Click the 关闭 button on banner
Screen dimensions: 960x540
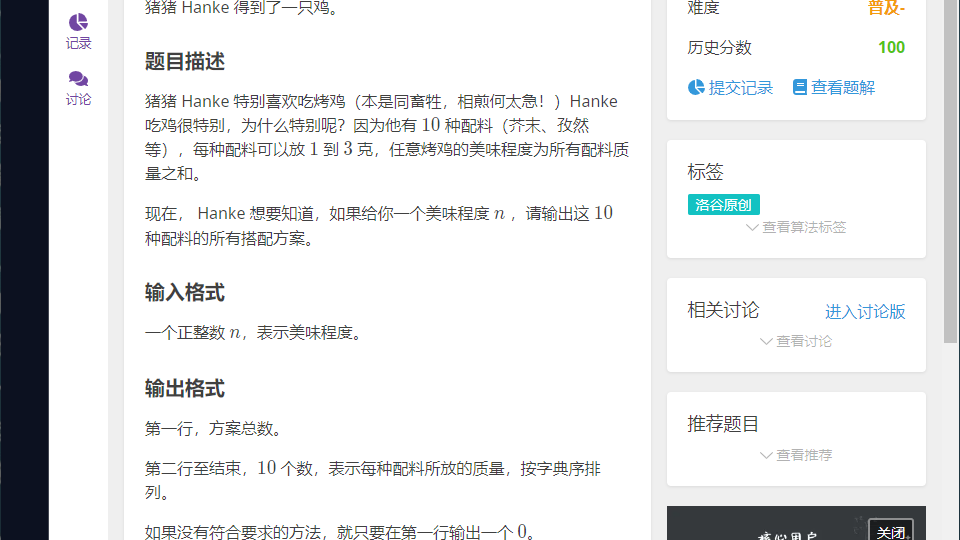[891, 532]
